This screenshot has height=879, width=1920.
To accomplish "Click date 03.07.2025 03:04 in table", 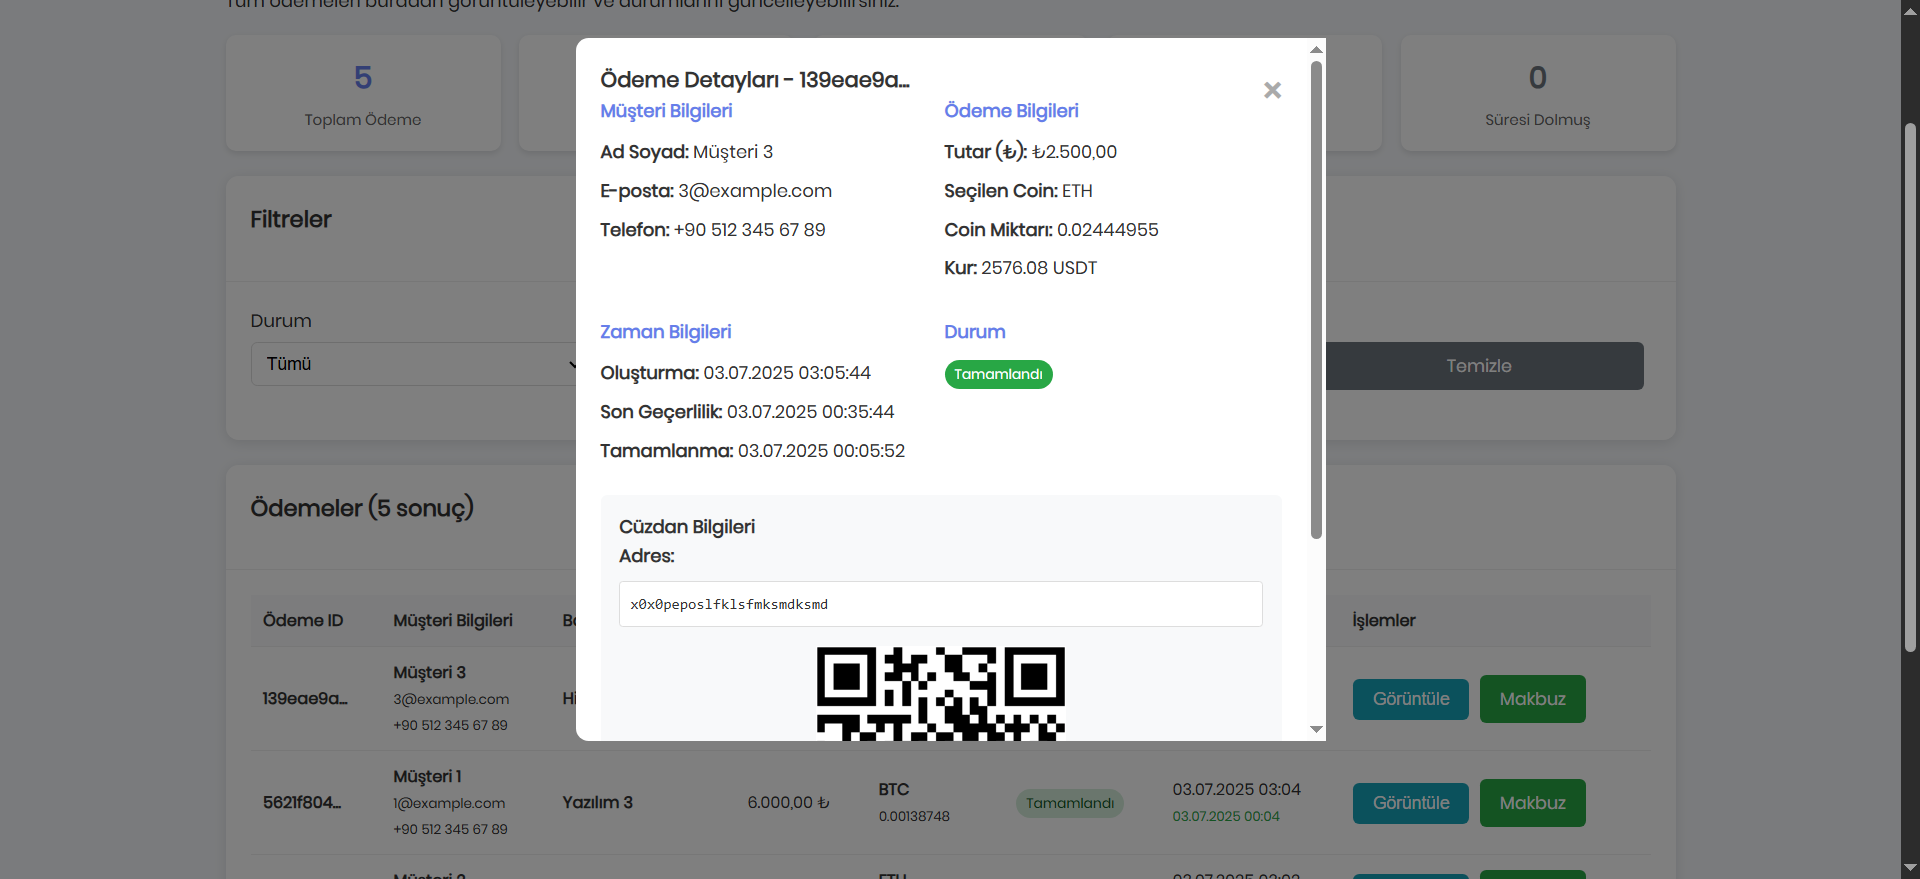I will click(x=1236, y=790).
